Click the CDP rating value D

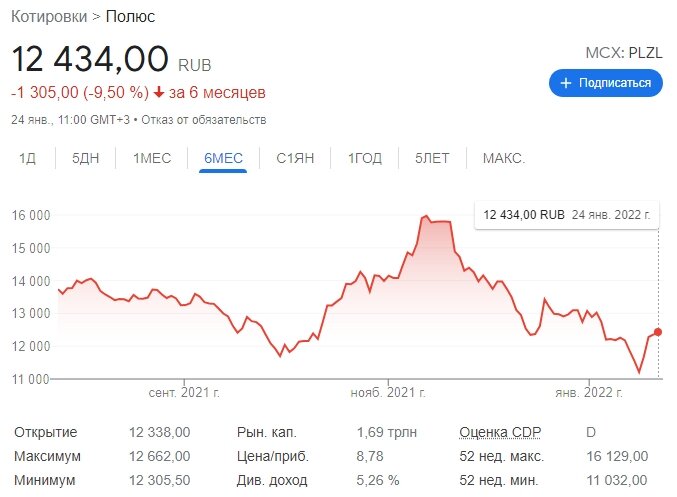pos(591,432)
